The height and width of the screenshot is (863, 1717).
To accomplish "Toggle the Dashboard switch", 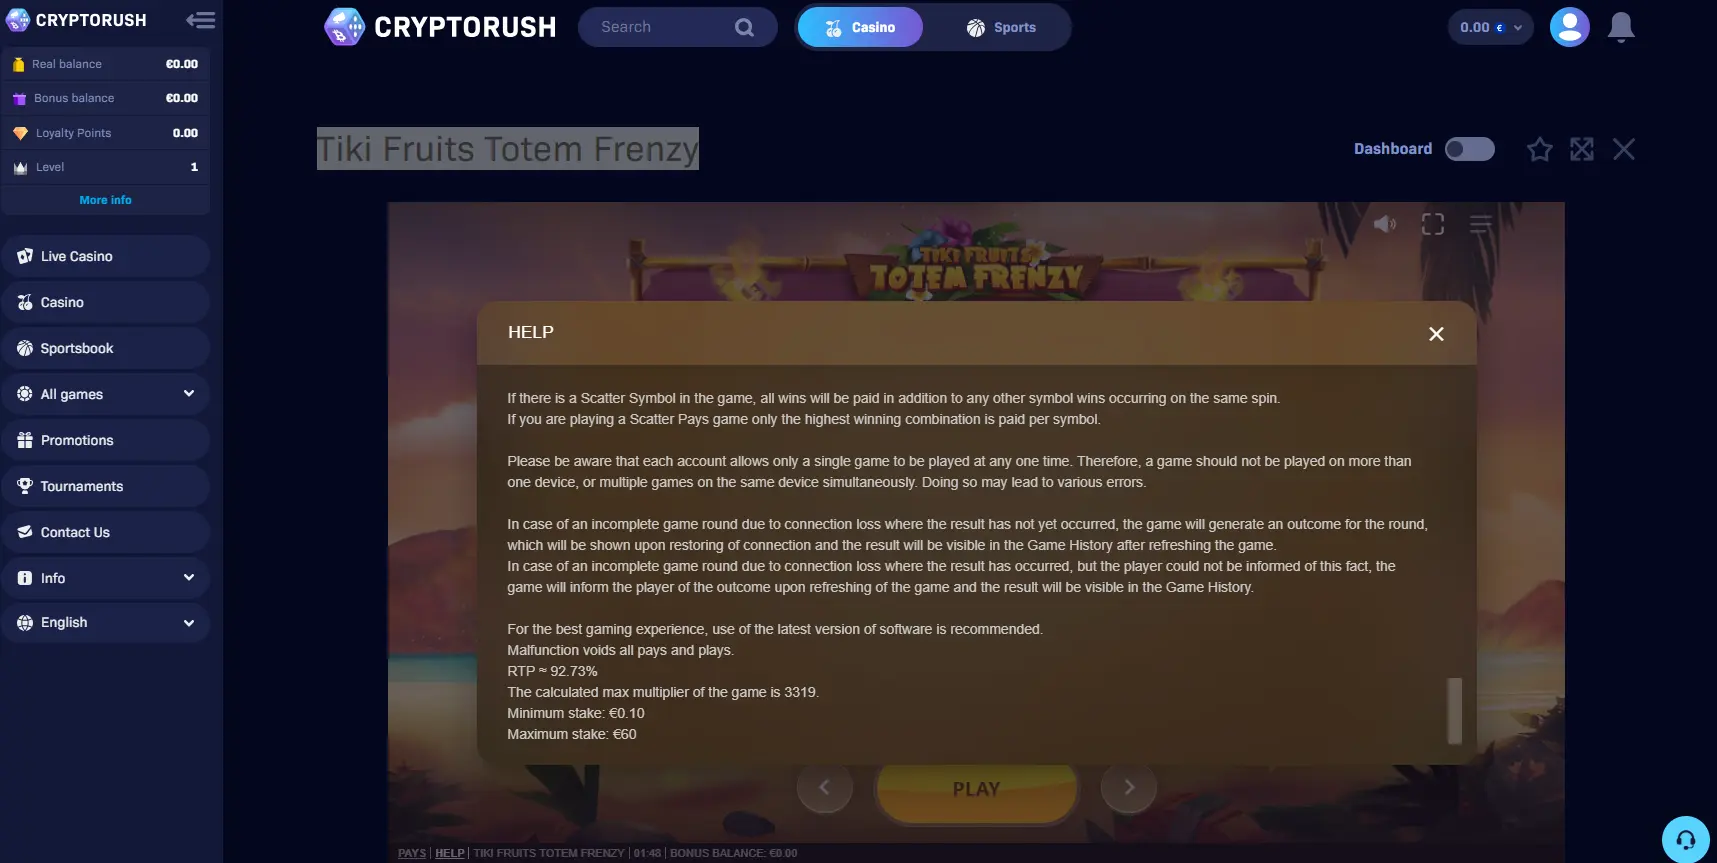I will [x=1470, y=149].
